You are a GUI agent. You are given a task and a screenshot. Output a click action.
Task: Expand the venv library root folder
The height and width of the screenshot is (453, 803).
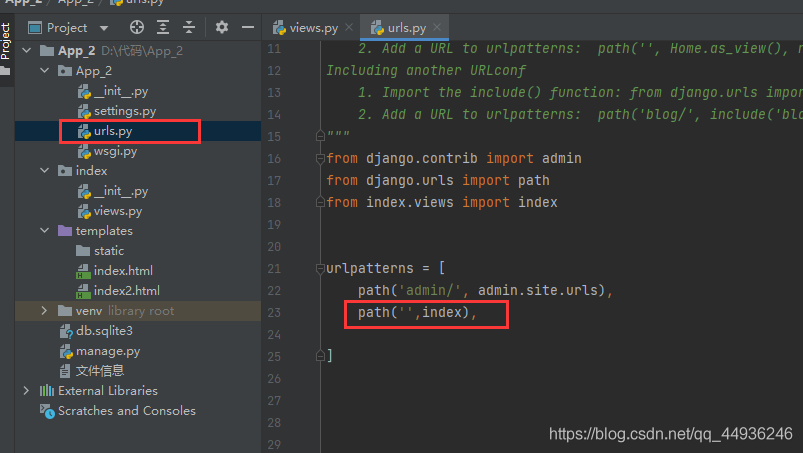45,311
